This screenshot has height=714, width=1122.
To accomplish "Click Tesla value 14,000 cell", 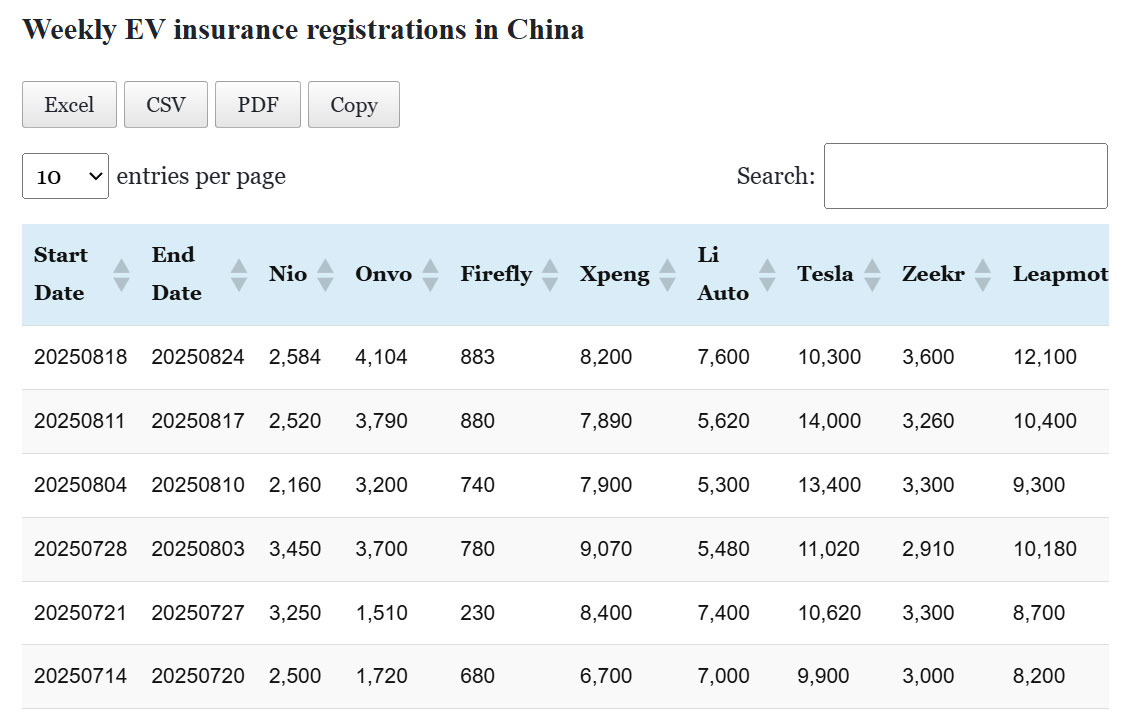I will 828,421.
